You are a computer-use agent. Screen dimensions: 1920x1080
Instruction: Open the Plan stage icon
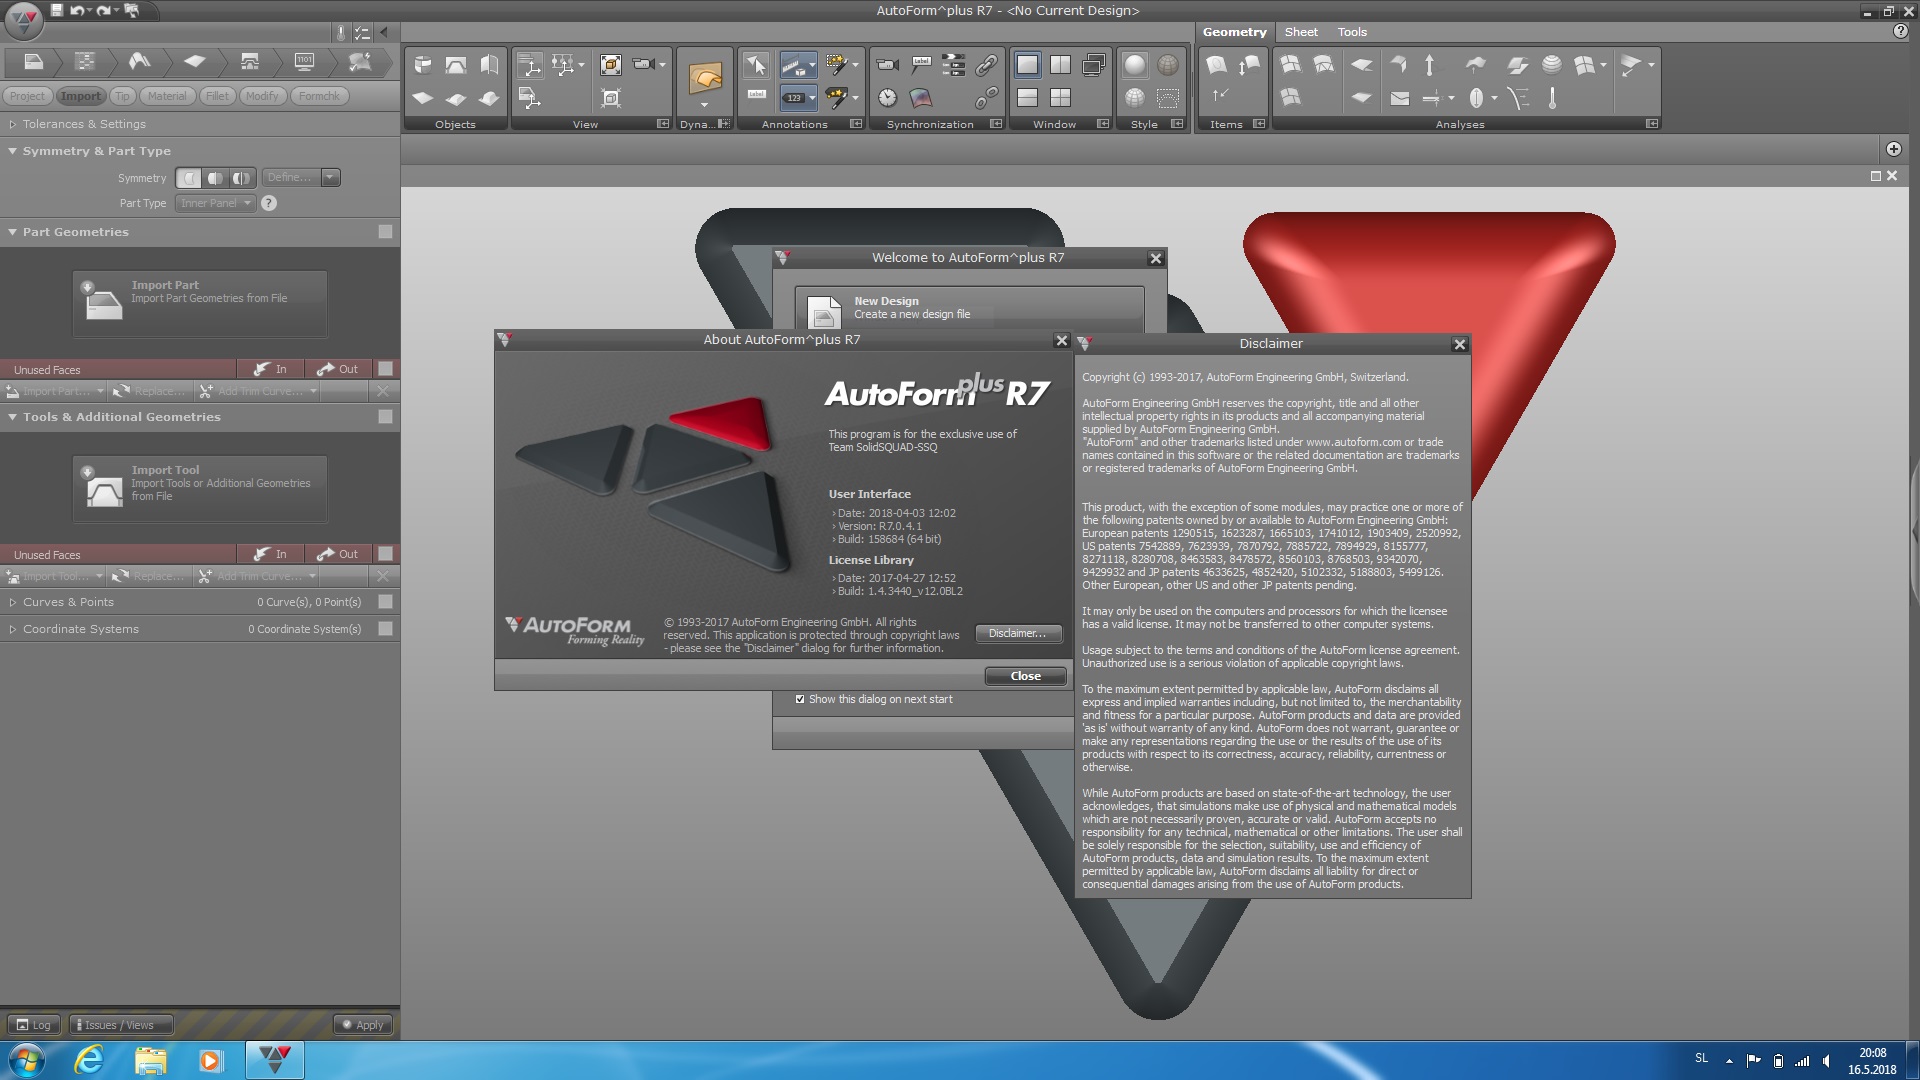[86, 62]
